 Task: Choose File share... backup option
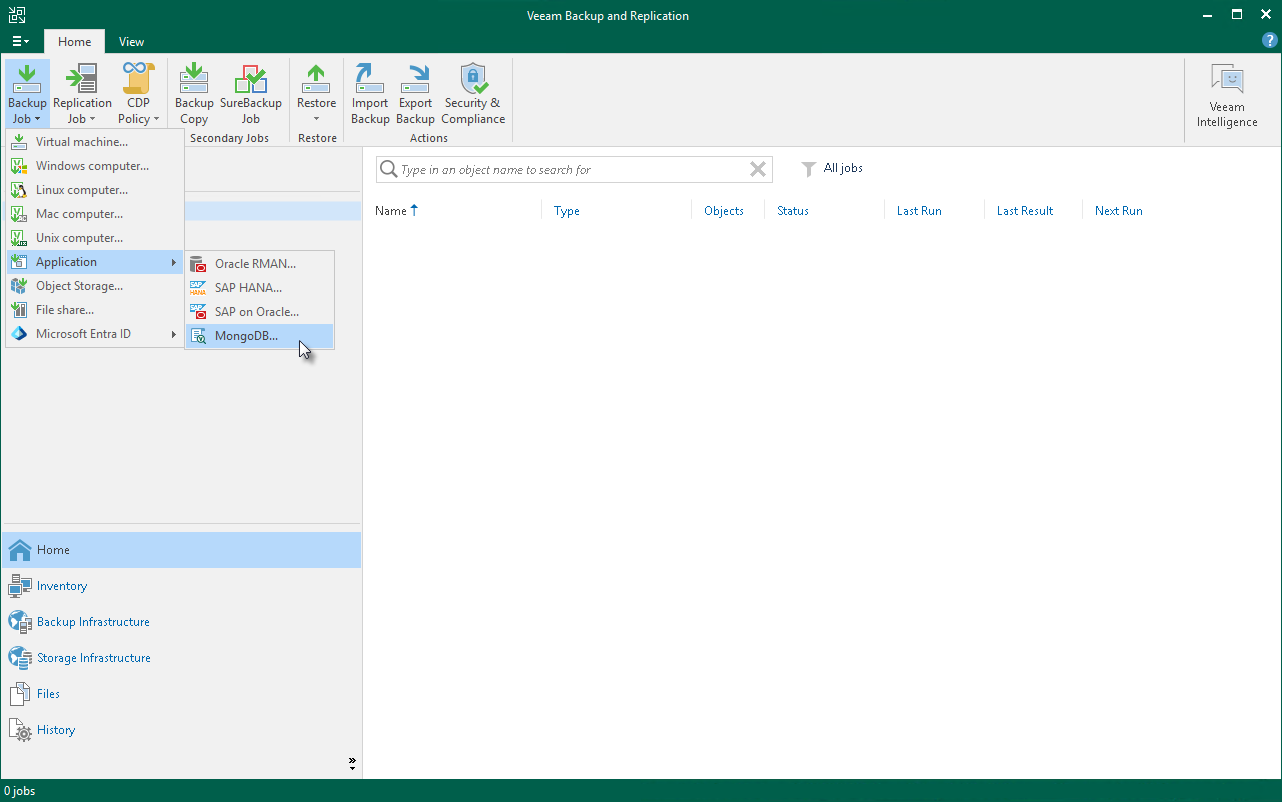[x=95, y=310]
